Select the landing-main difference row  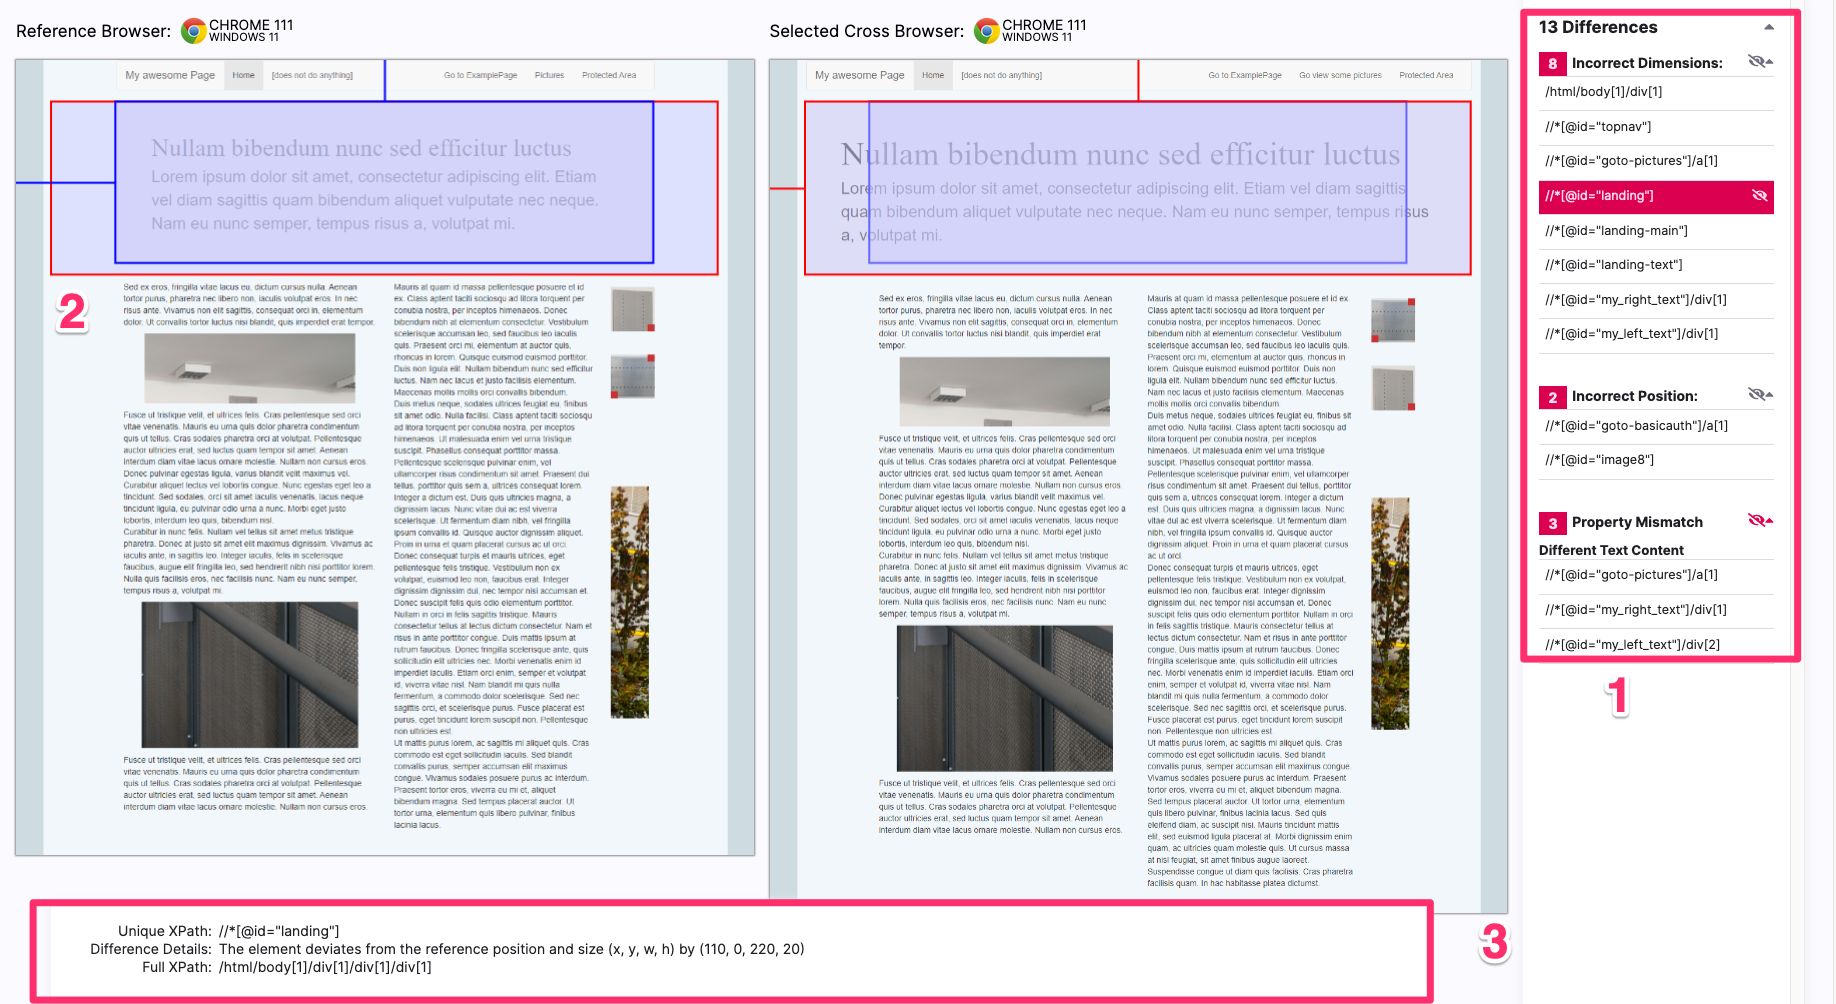(x=1656, y=231)
